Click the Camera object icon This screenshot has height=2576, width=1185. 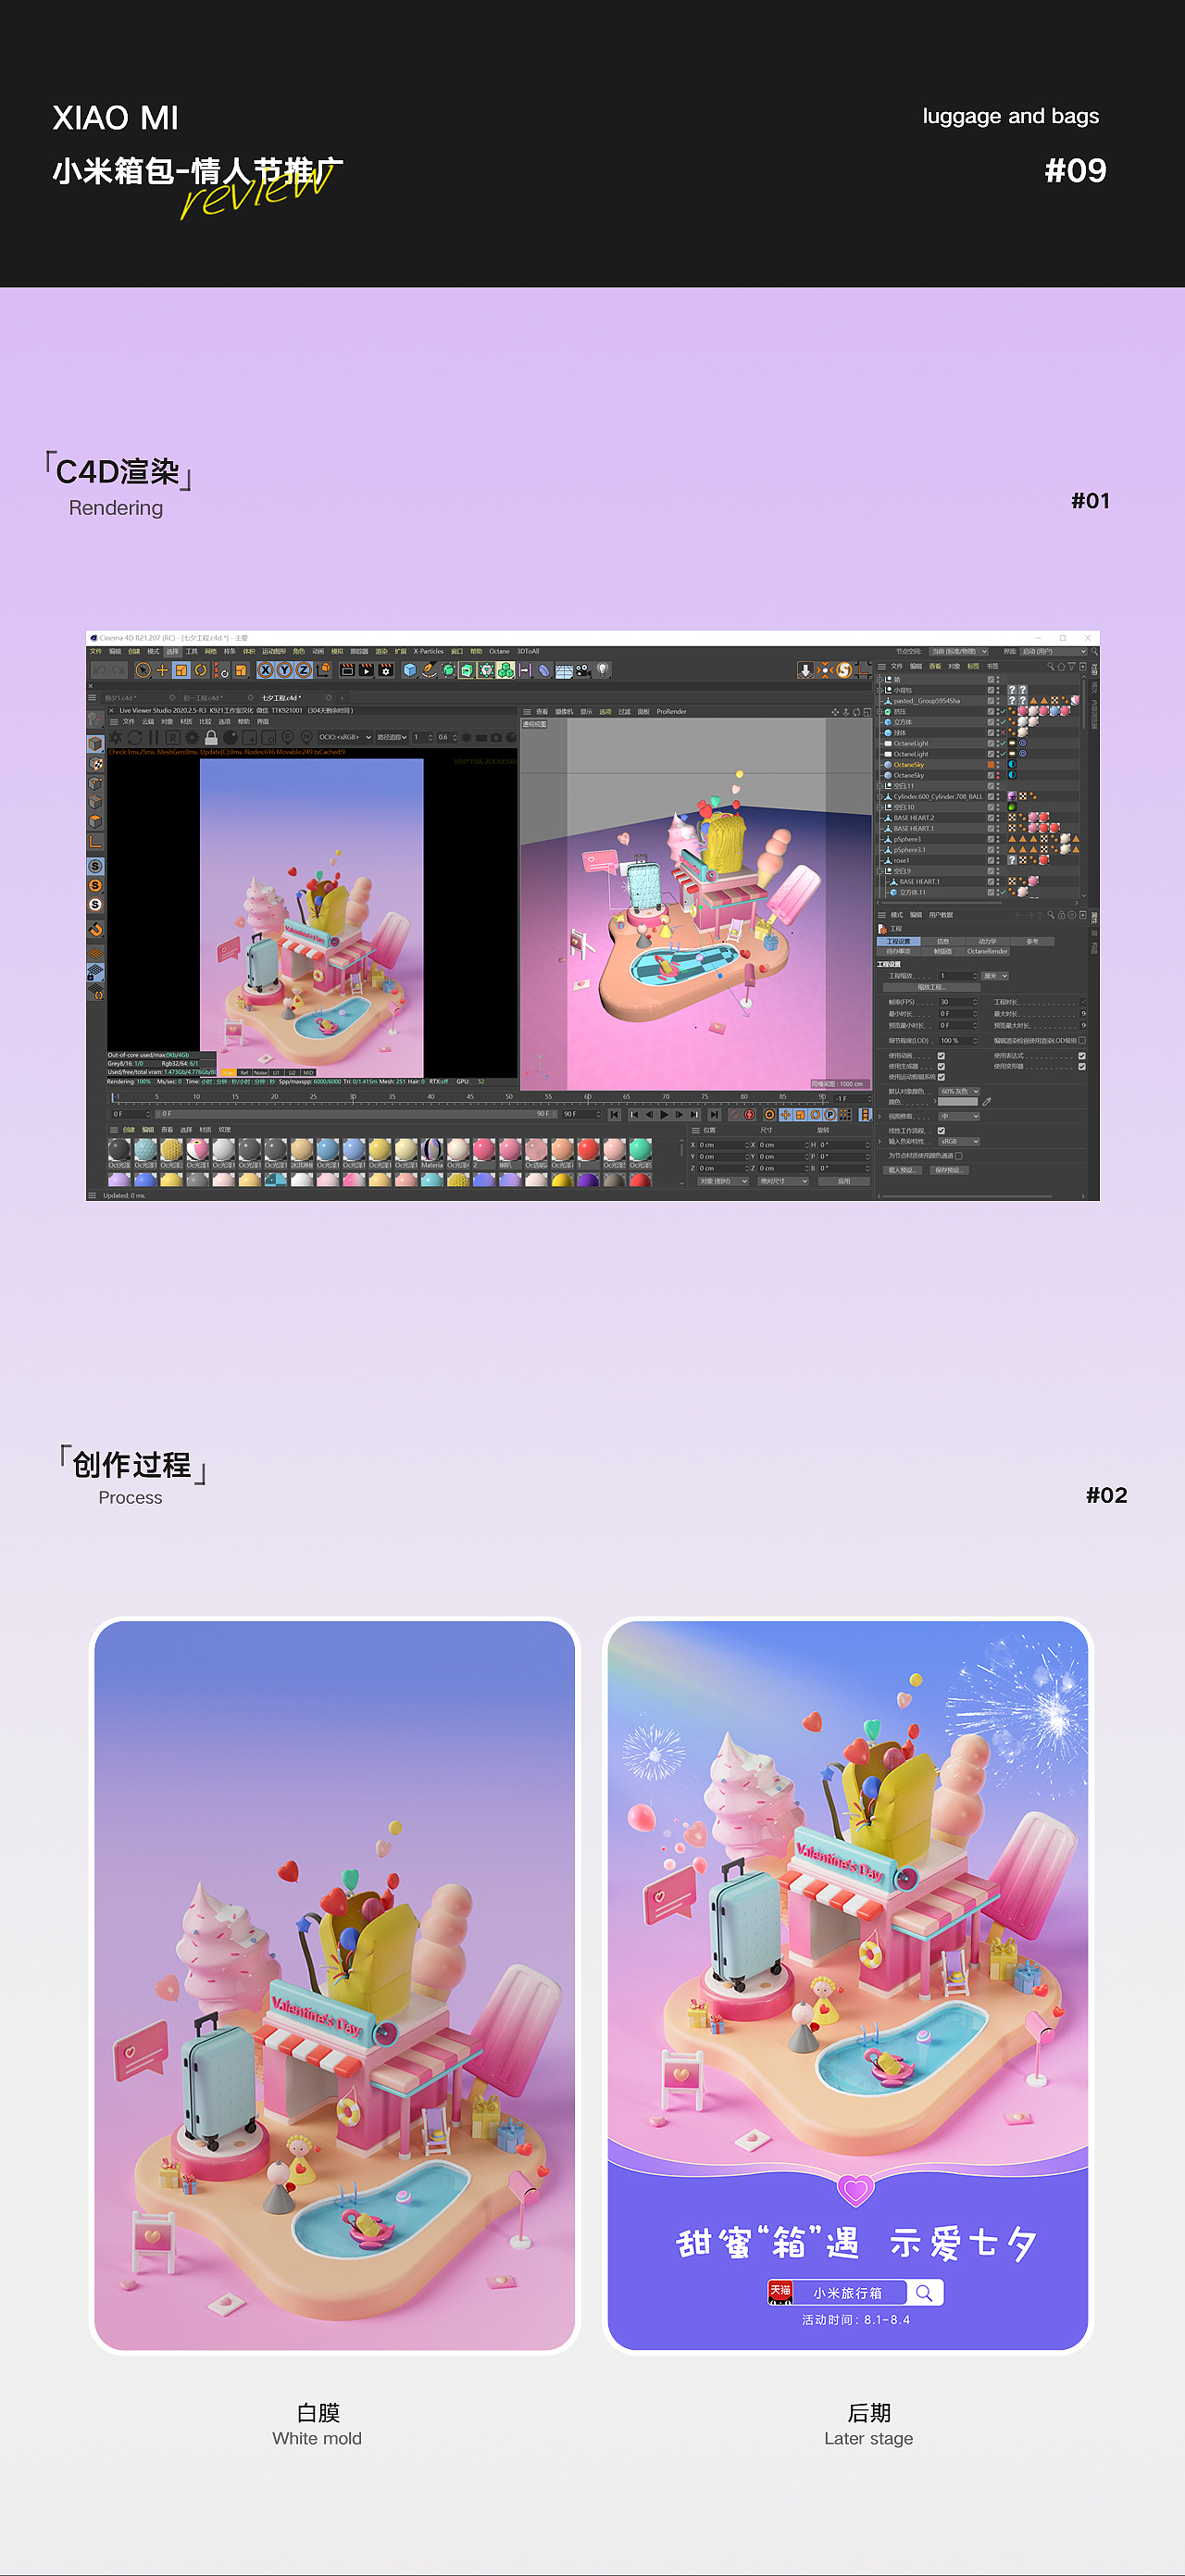[x=584, y=671]
